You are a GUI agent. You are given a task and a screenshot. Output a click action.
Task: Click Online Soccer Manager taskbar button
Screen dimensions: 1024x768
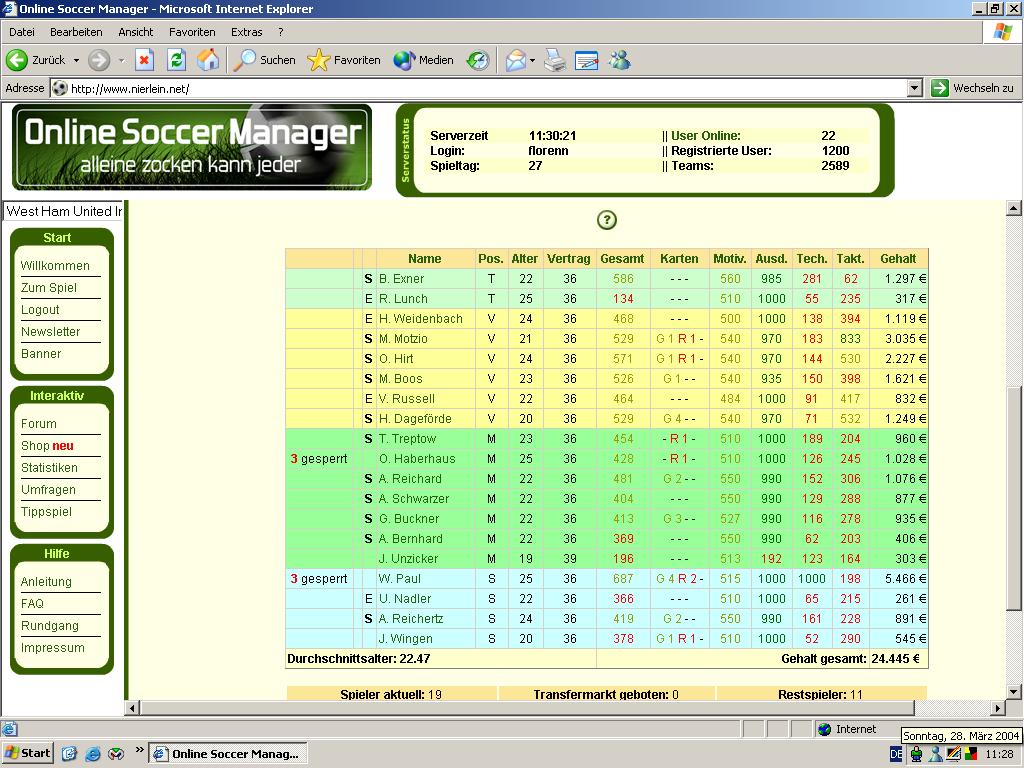click(x=228, y=754)
